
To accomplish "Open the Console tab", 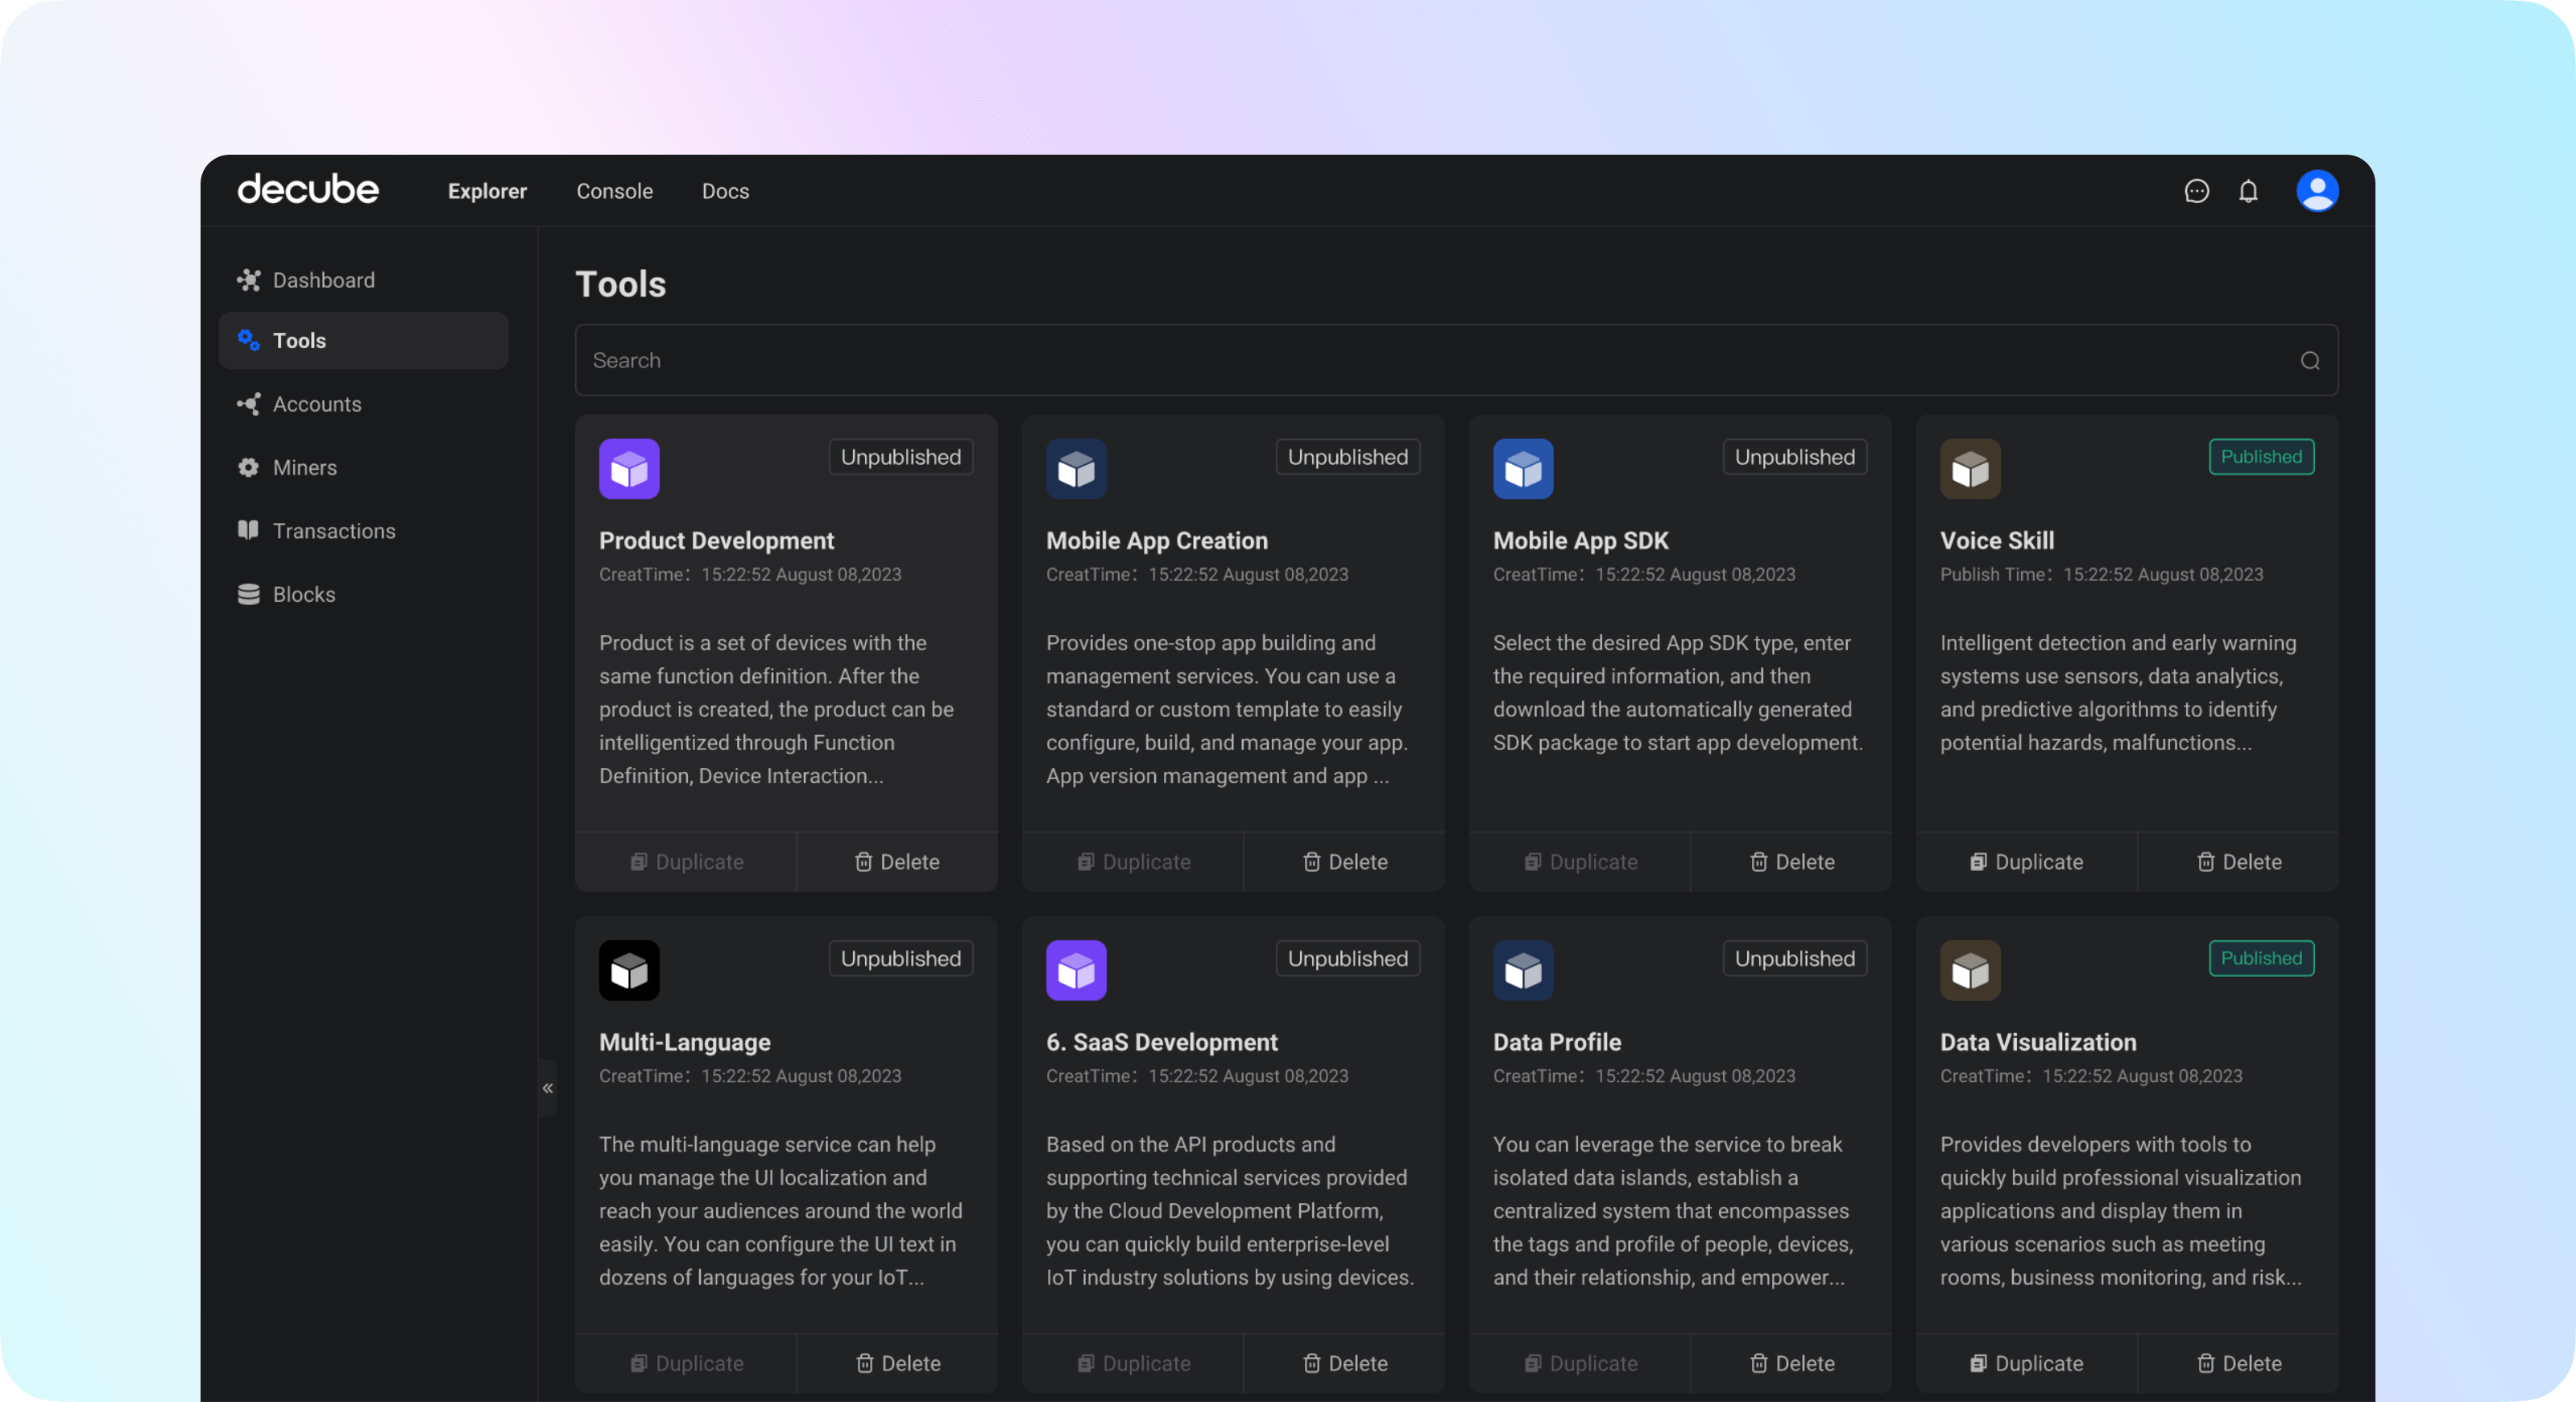I will 615,190.
